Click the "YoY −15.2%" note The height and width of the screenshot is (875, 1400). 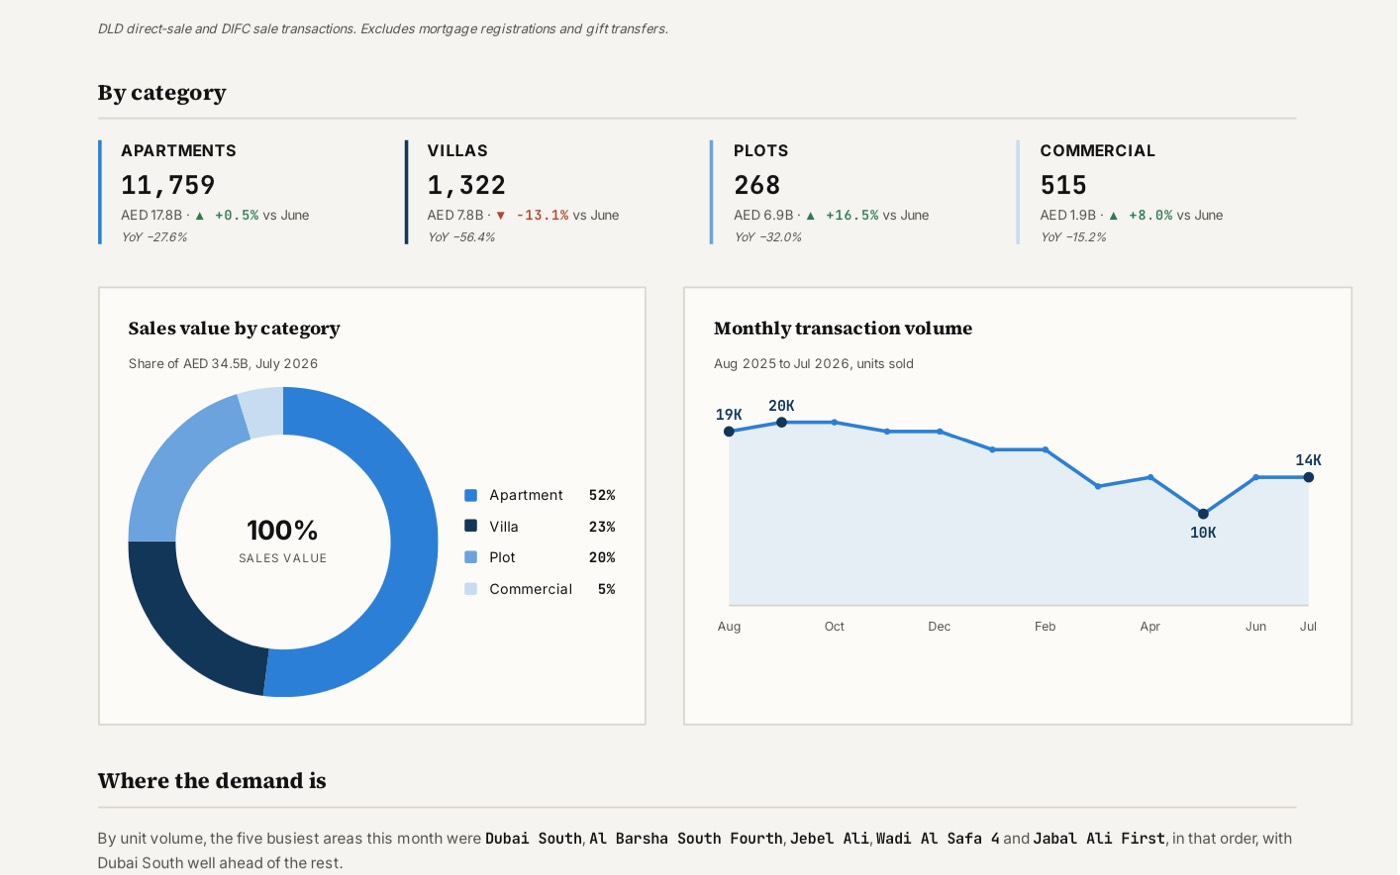pos(1073,237)
